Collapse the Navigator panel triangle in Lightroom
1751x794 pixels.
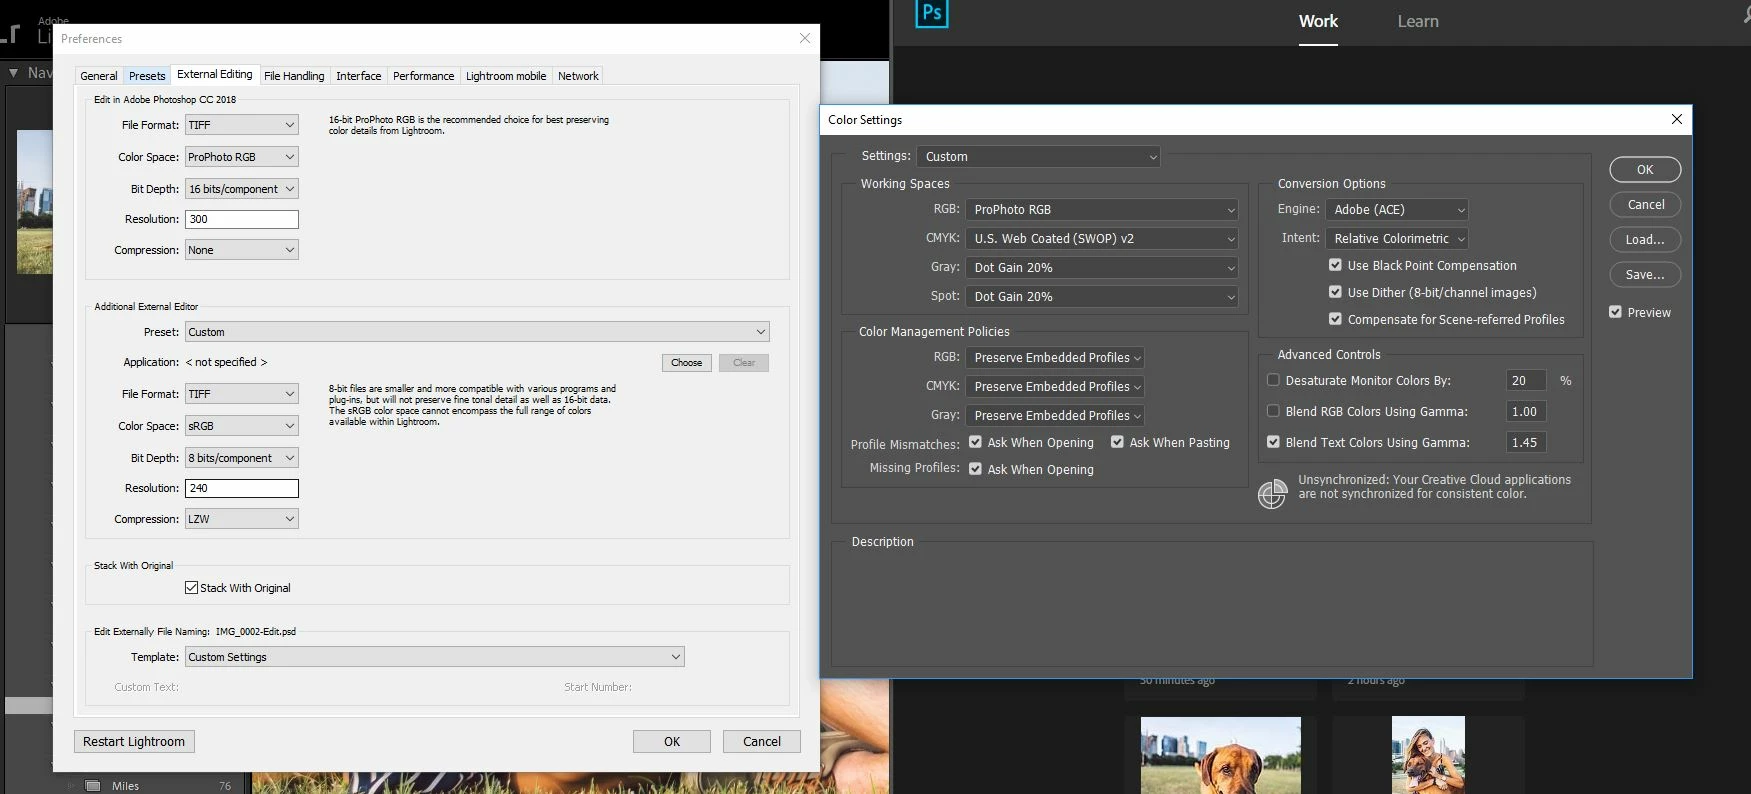14,73
